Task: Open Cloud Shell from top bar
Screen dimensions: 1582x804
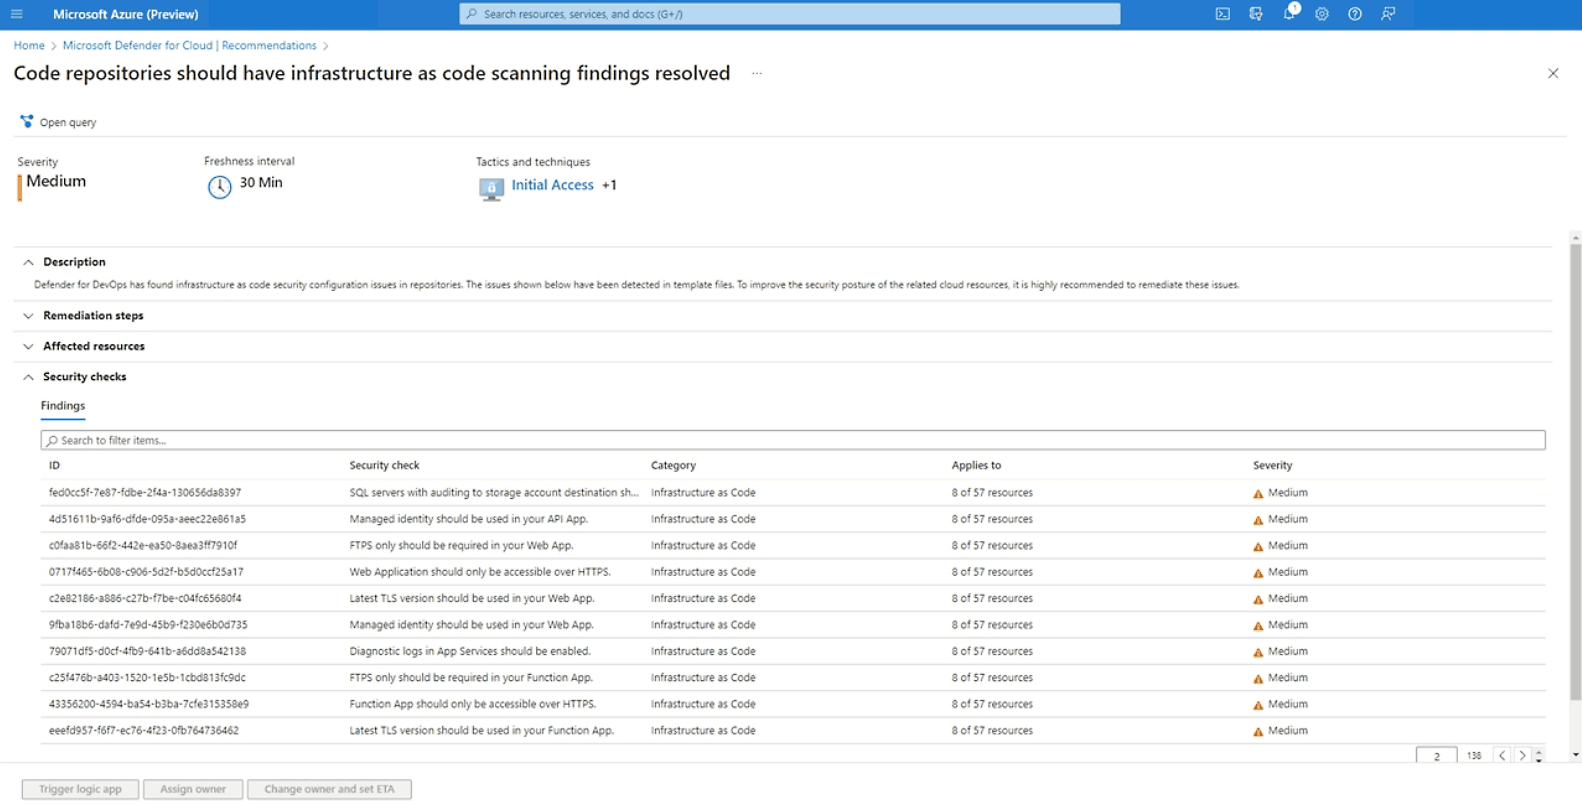Action: coord(1222,14)
